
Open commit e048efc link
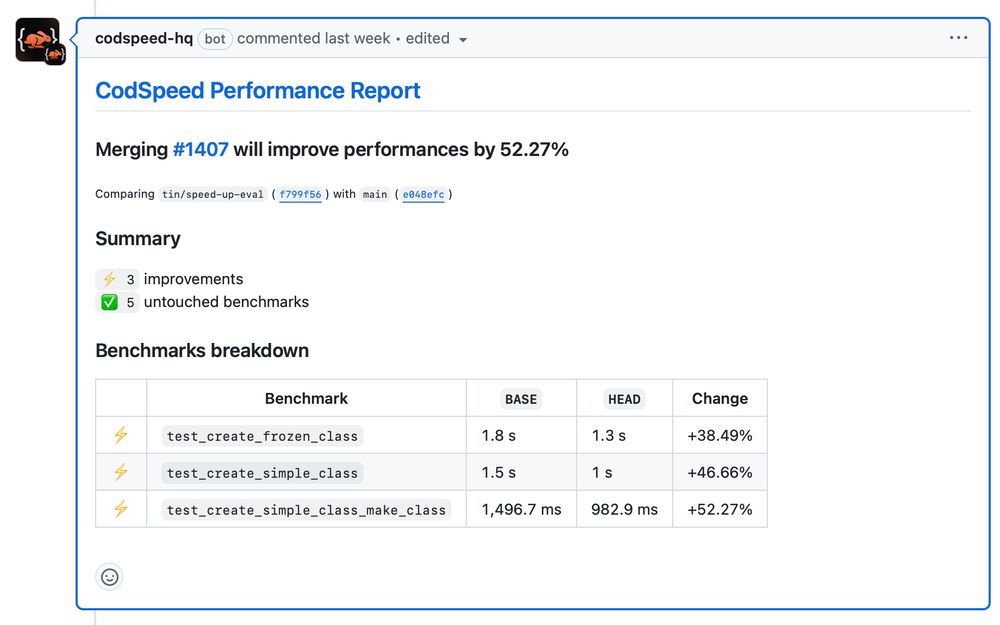click(x=423, y=195)
